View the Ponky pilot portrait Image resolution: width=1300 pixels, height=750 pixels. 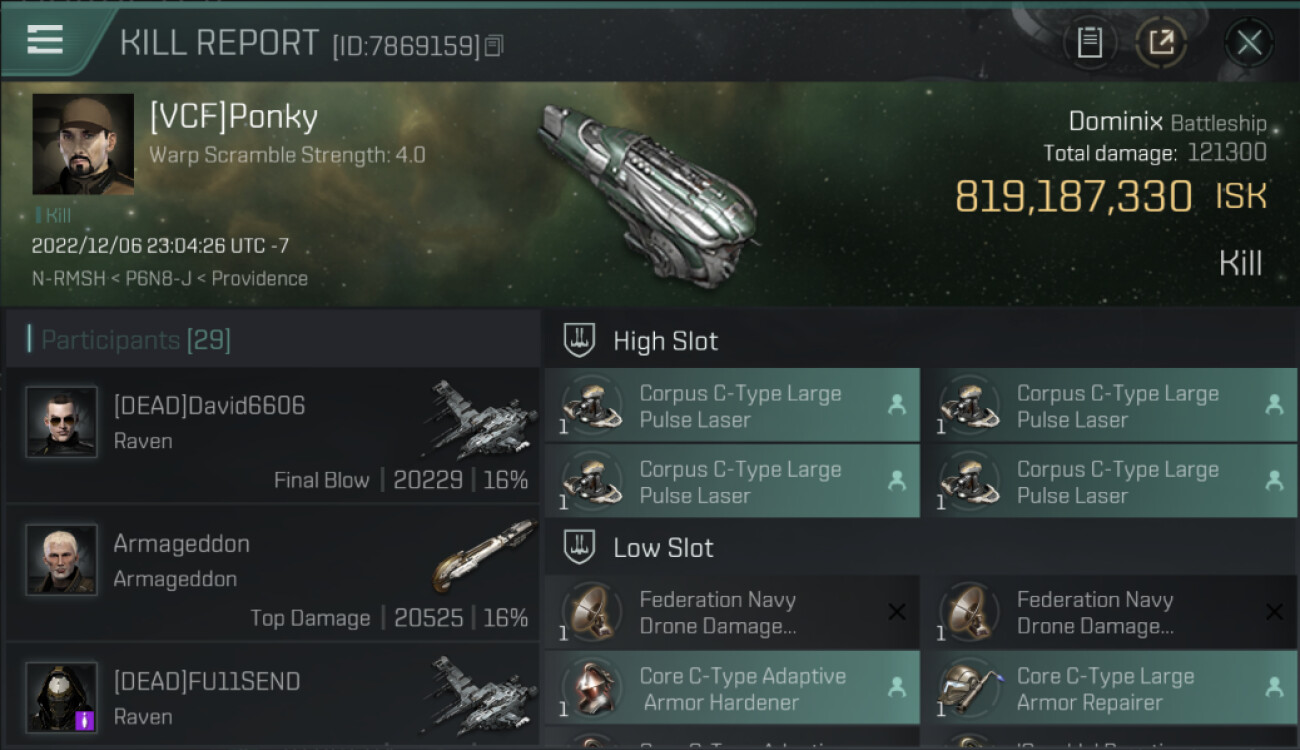pos(83,144)
